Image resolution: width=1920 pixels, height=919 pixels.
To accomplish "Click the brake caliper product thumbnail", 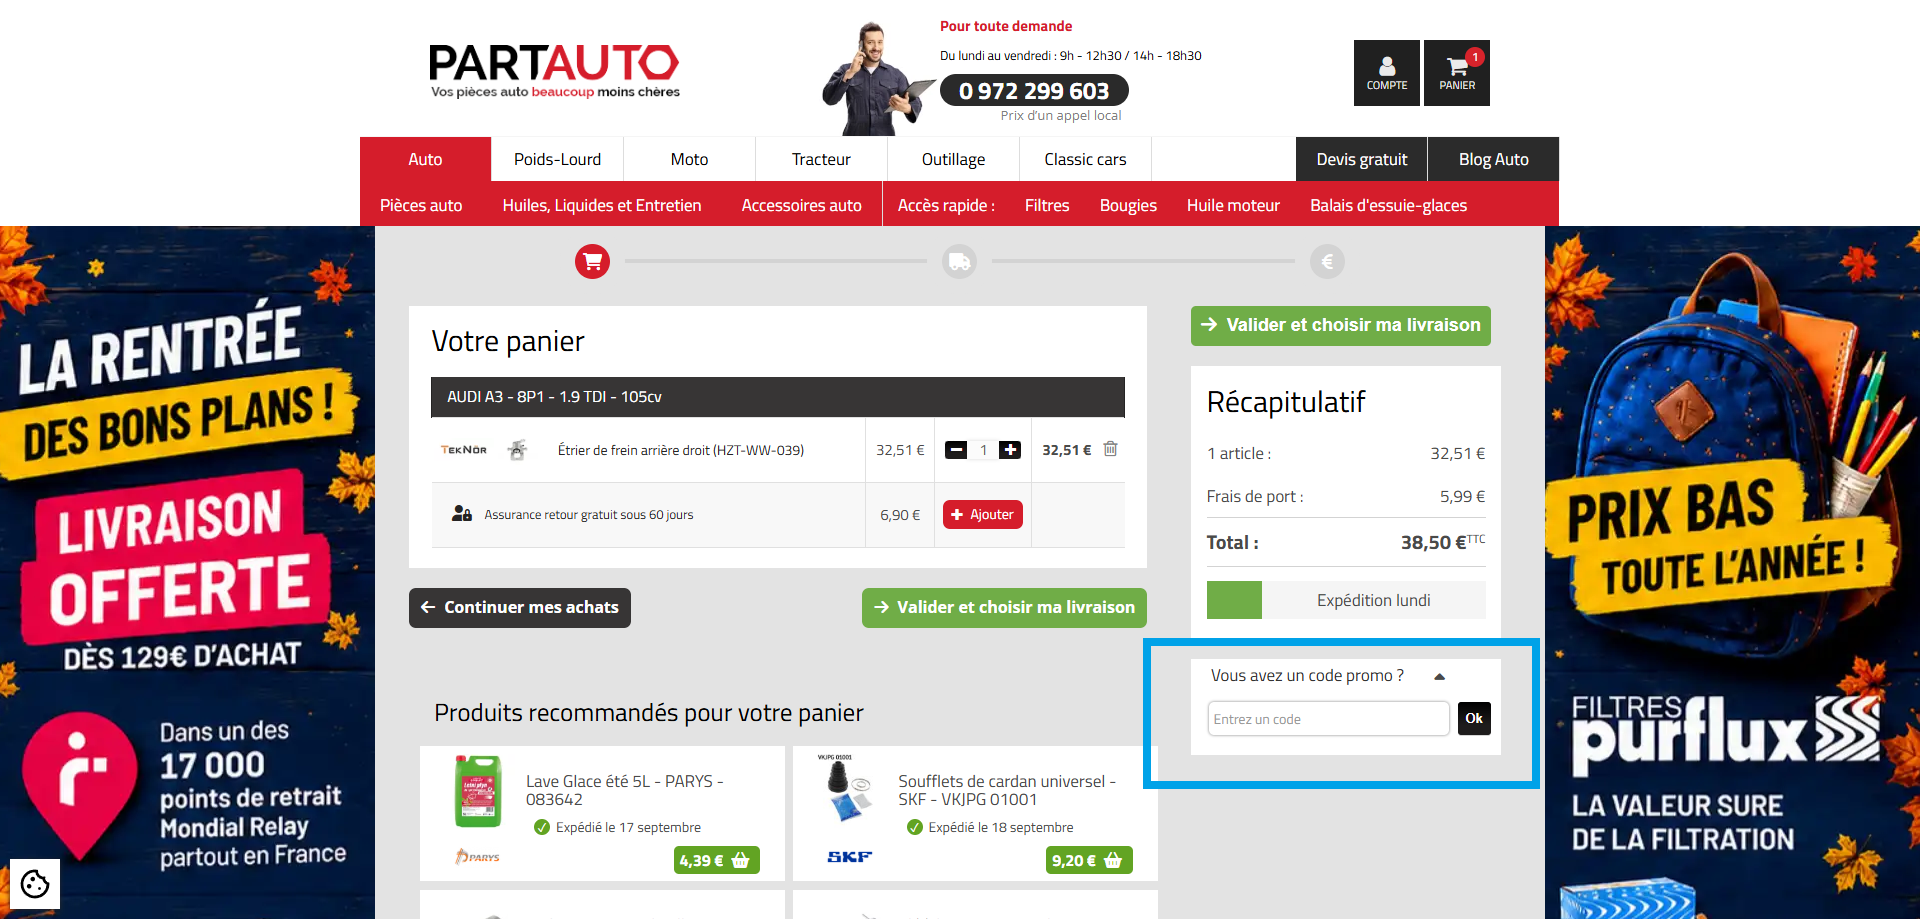I will pos(517,450).
